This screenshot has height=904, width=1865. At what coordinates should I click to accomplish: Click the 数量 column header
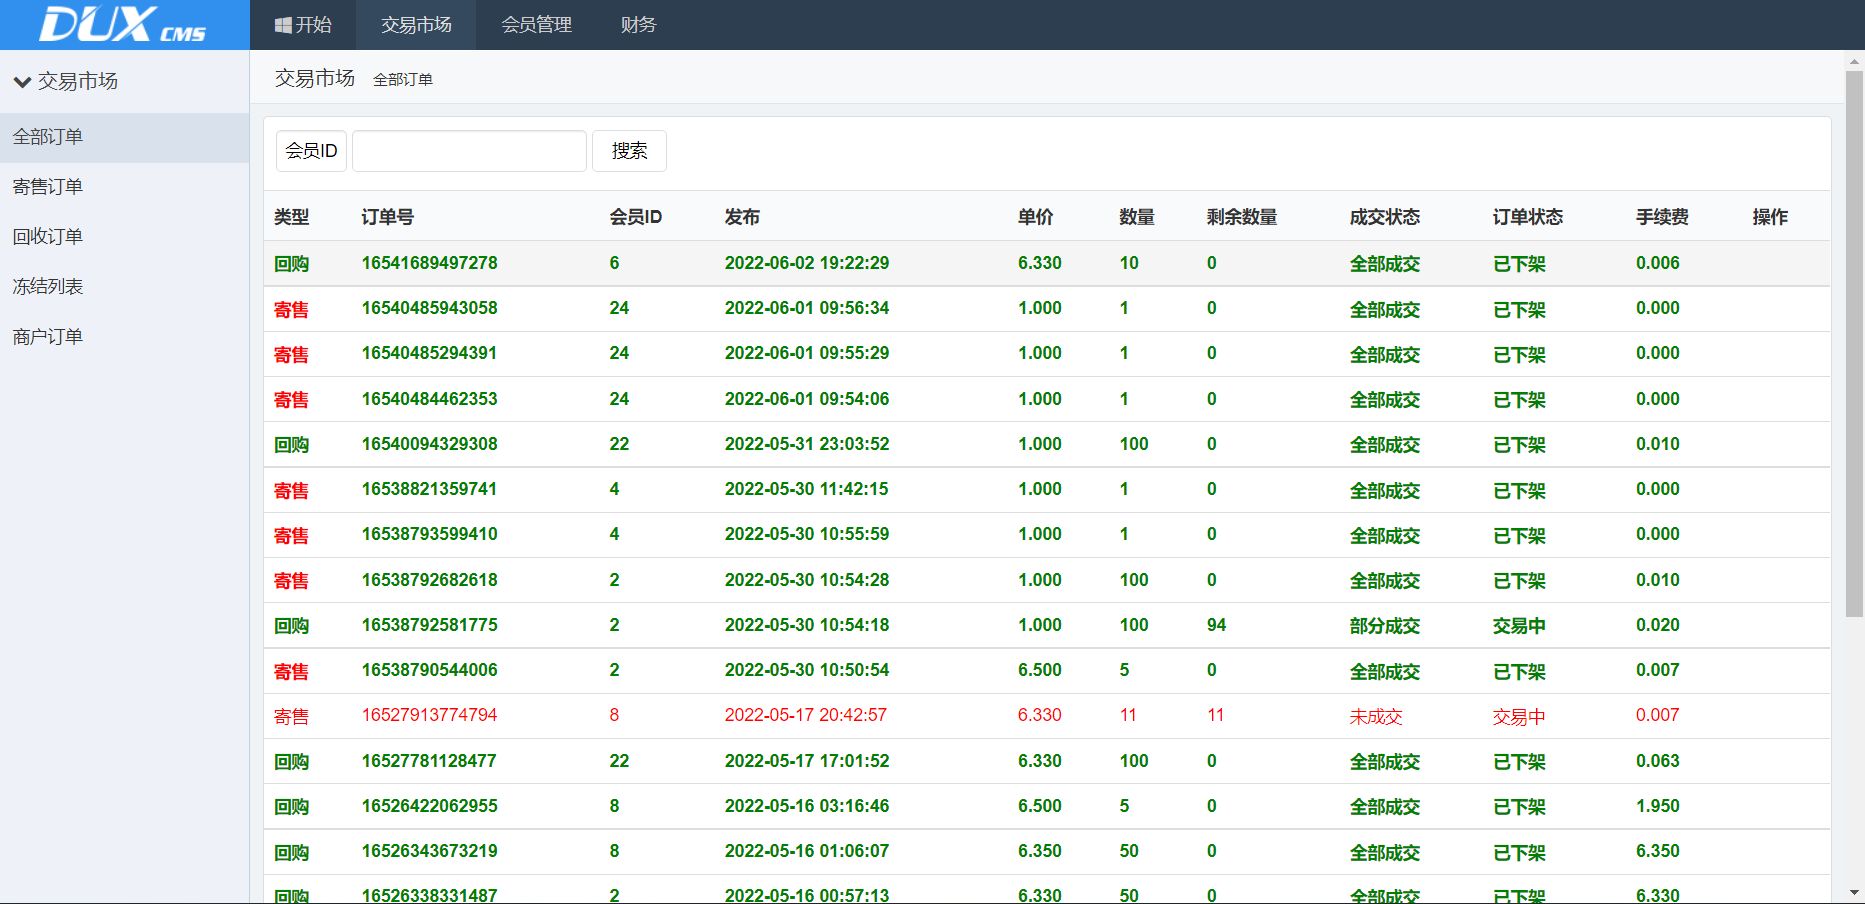coord(1137,217)
